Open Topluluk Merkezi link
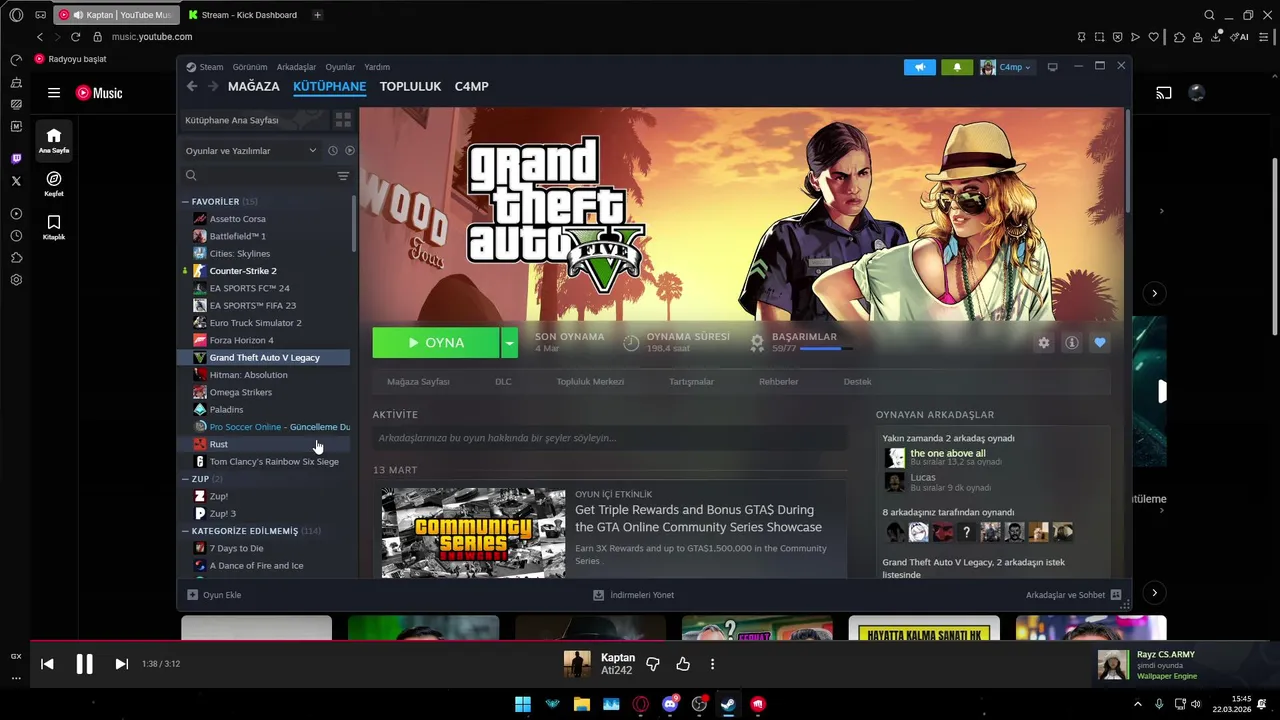Viewport: 1280px width, 720px height. click(x=590, y=382)
